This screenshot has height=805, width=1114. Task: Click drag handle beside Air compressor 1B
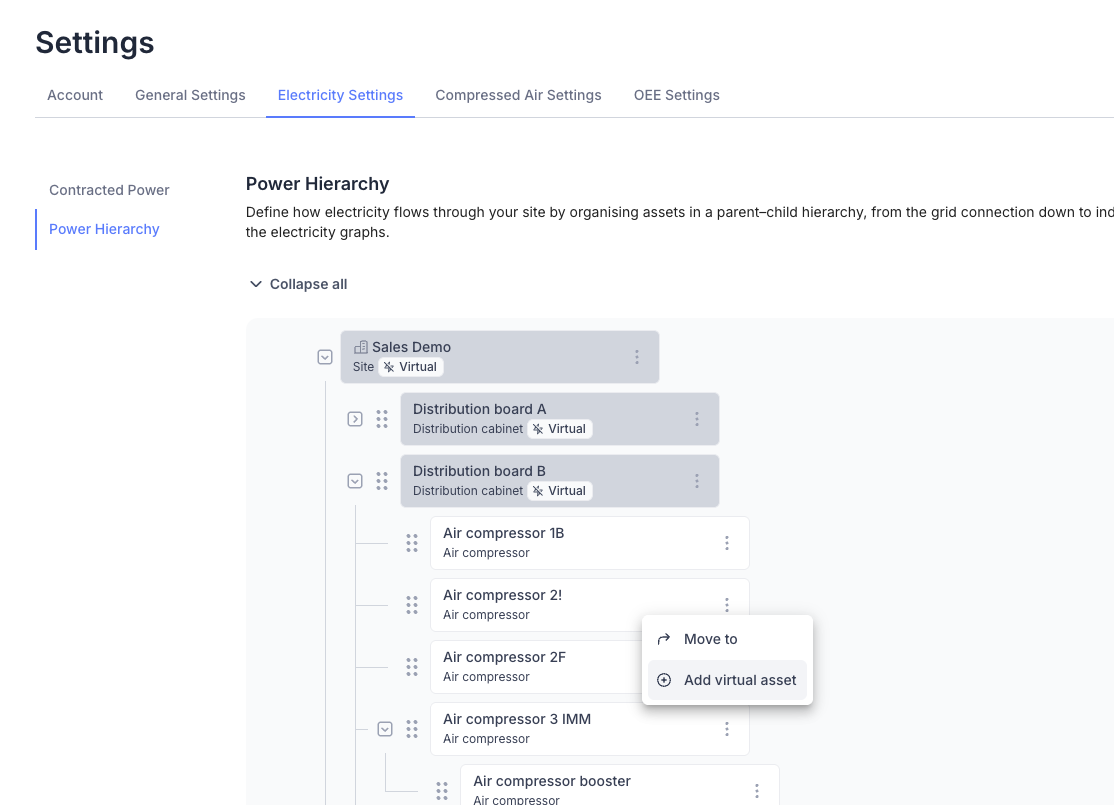point(412,543)
